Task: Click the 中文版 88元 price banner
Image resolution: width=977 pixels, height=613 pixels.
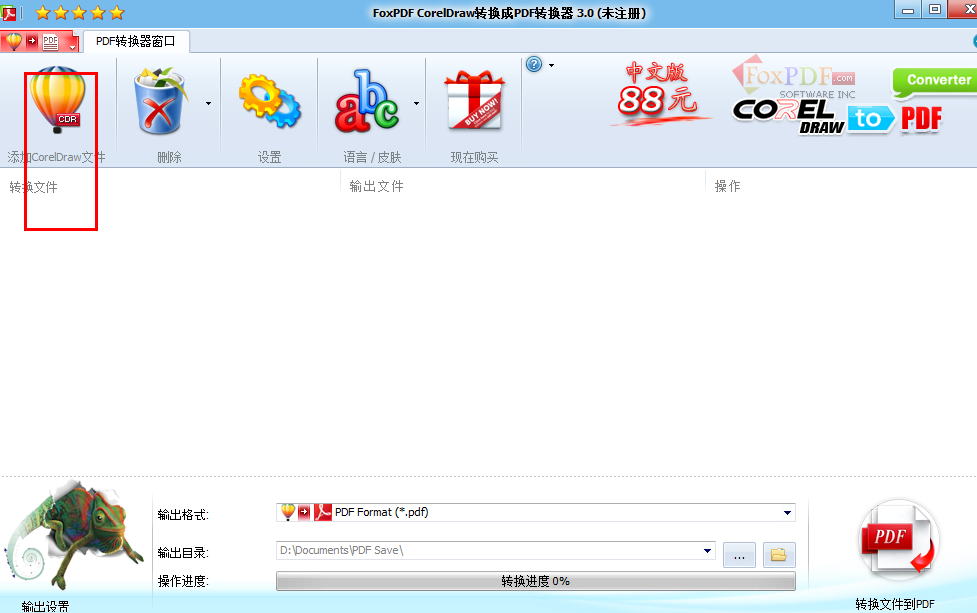Action: (659, 93)
